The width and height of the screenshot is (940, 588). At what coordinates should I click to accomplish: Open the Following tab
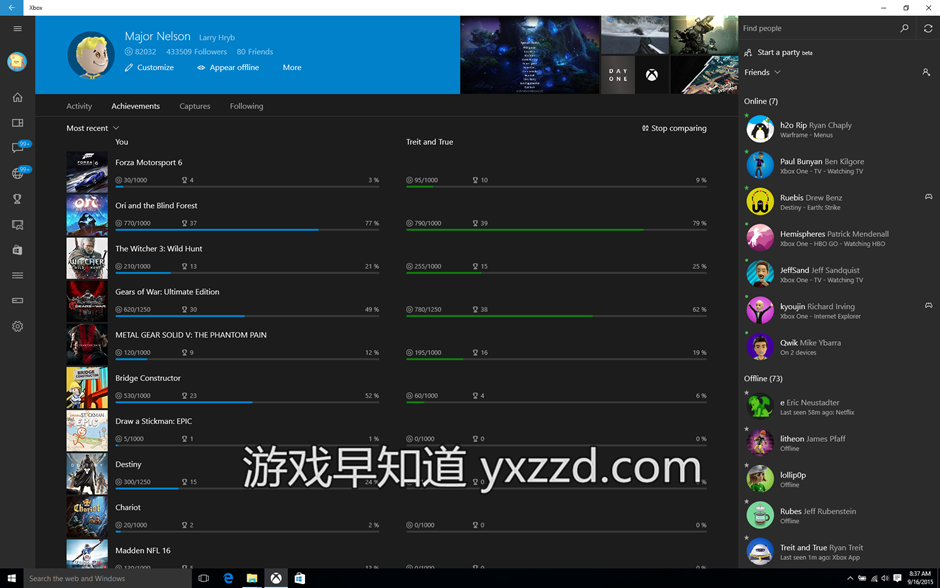(x=246, y=106)
